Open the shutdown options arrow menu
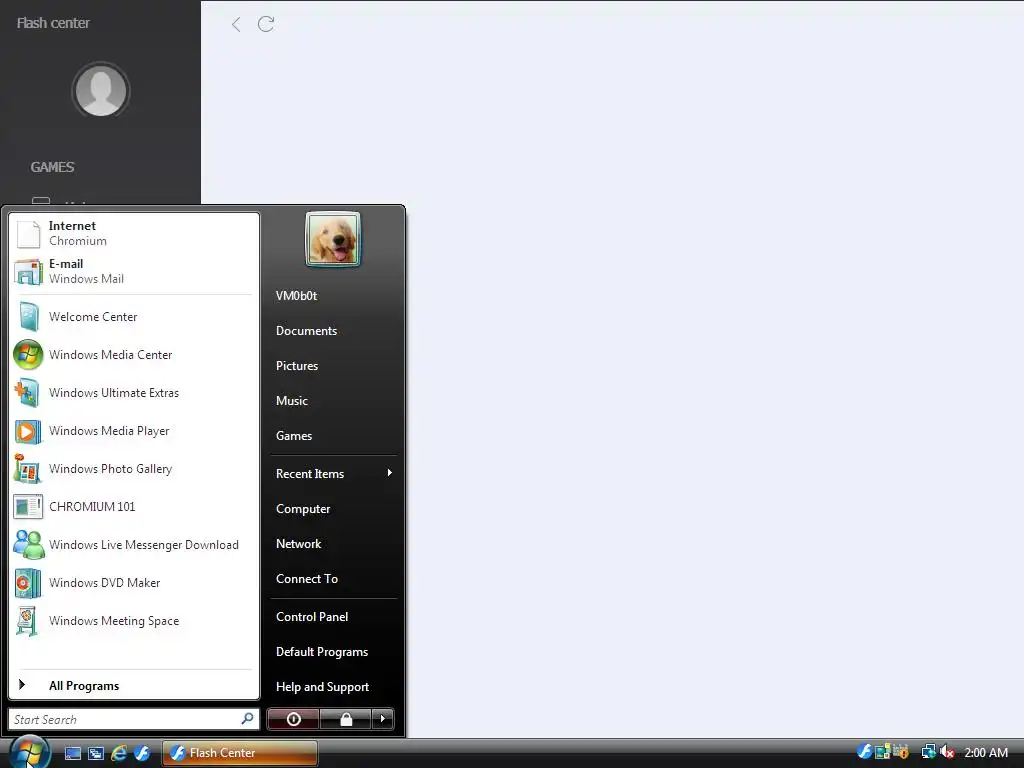This screenshot has width=1024, height=768. coord(383,719)
